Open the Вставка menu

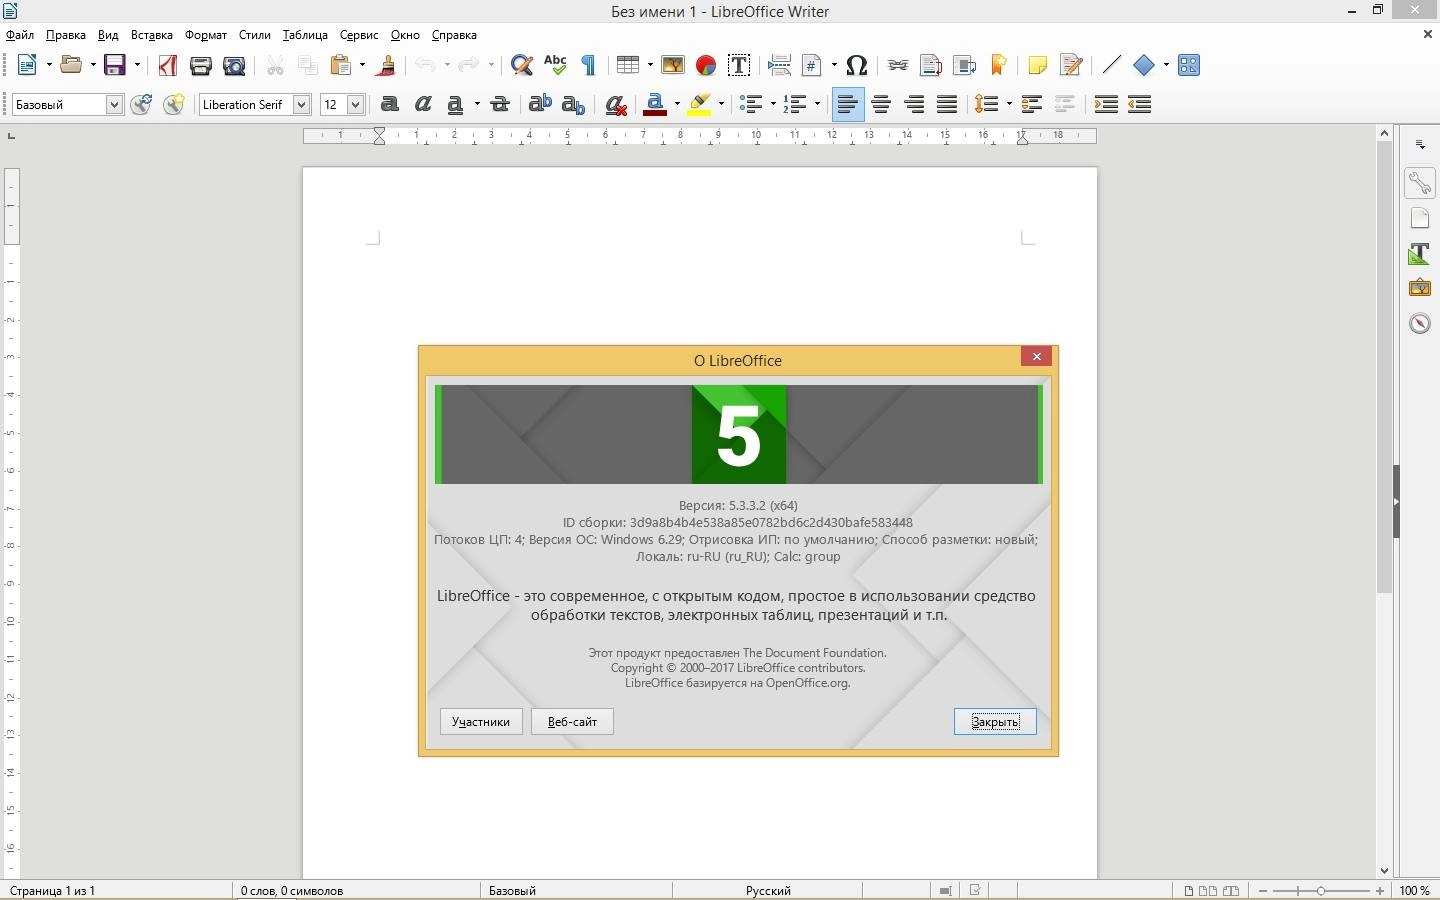pos(152,35)
